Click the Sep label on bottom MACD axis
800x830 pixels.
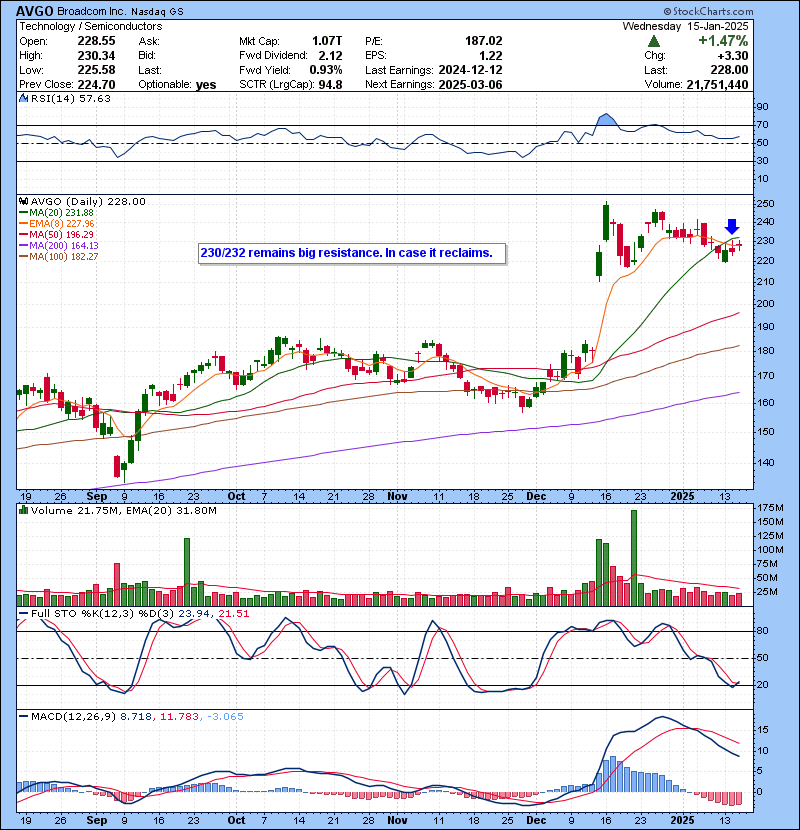coord(96,820)
